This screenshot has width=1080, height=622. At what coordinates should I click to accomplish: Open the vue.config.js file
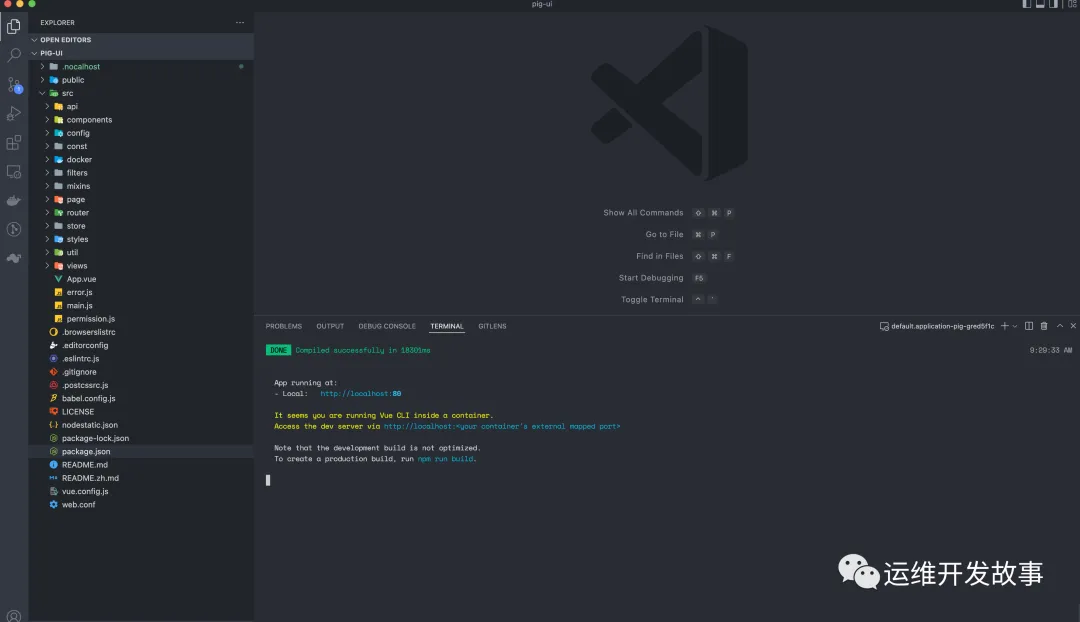pyautogui.click(x=141, y=492)
